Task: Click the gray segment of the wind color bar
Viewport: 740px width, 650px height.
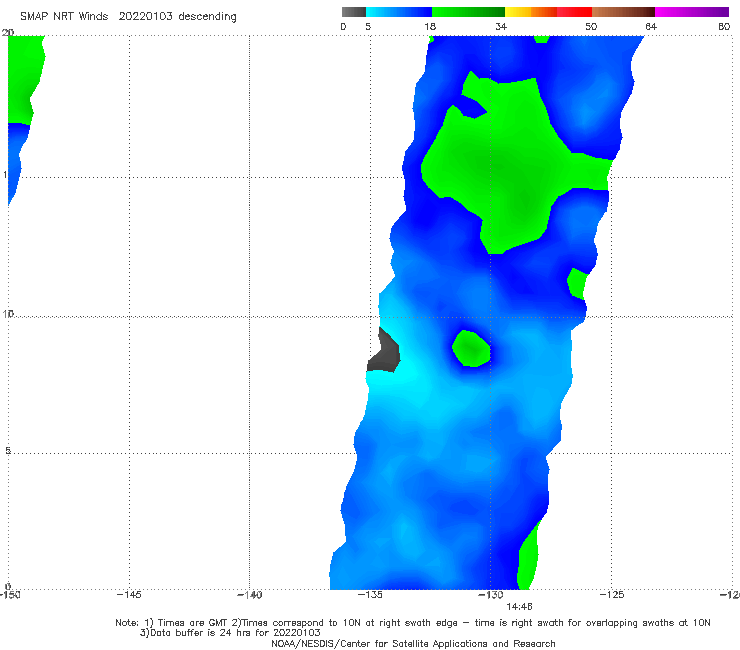Action: [x=353, y=12]
